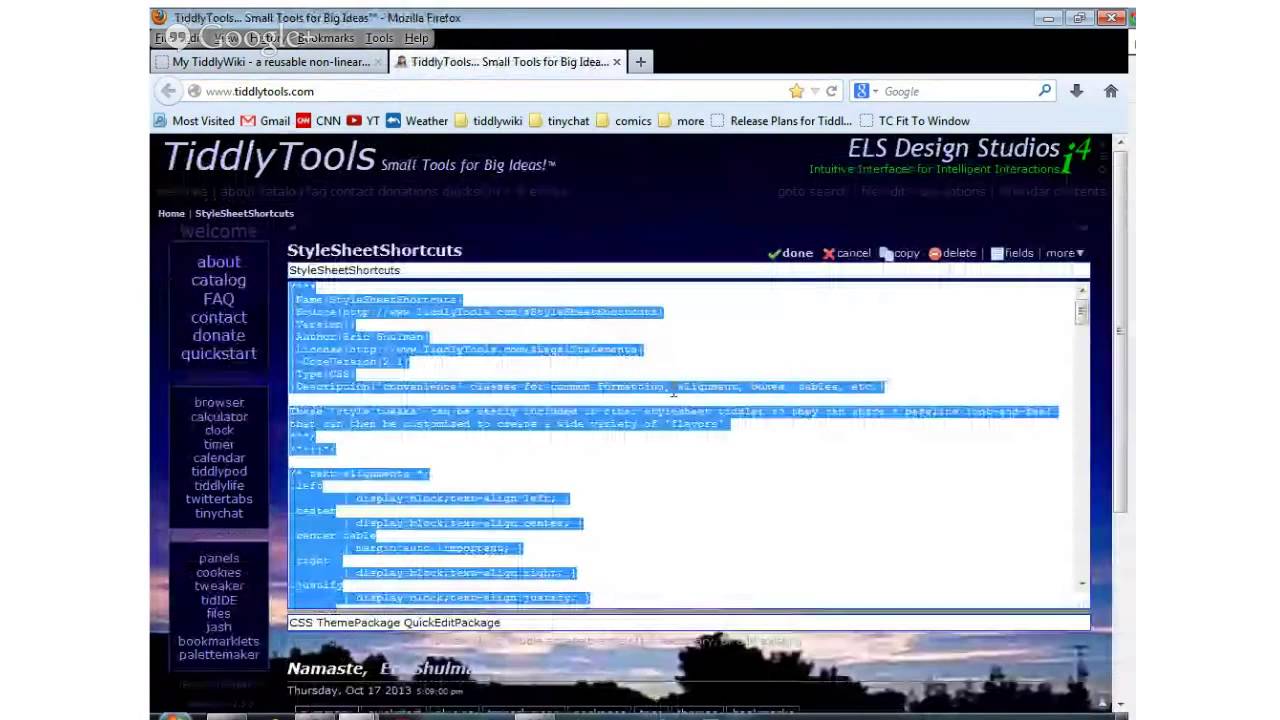The height and width of the screenshot is (720, 1280).
Task: Open the tinychat sidebar tool link
Action: [x=219, y=513]
